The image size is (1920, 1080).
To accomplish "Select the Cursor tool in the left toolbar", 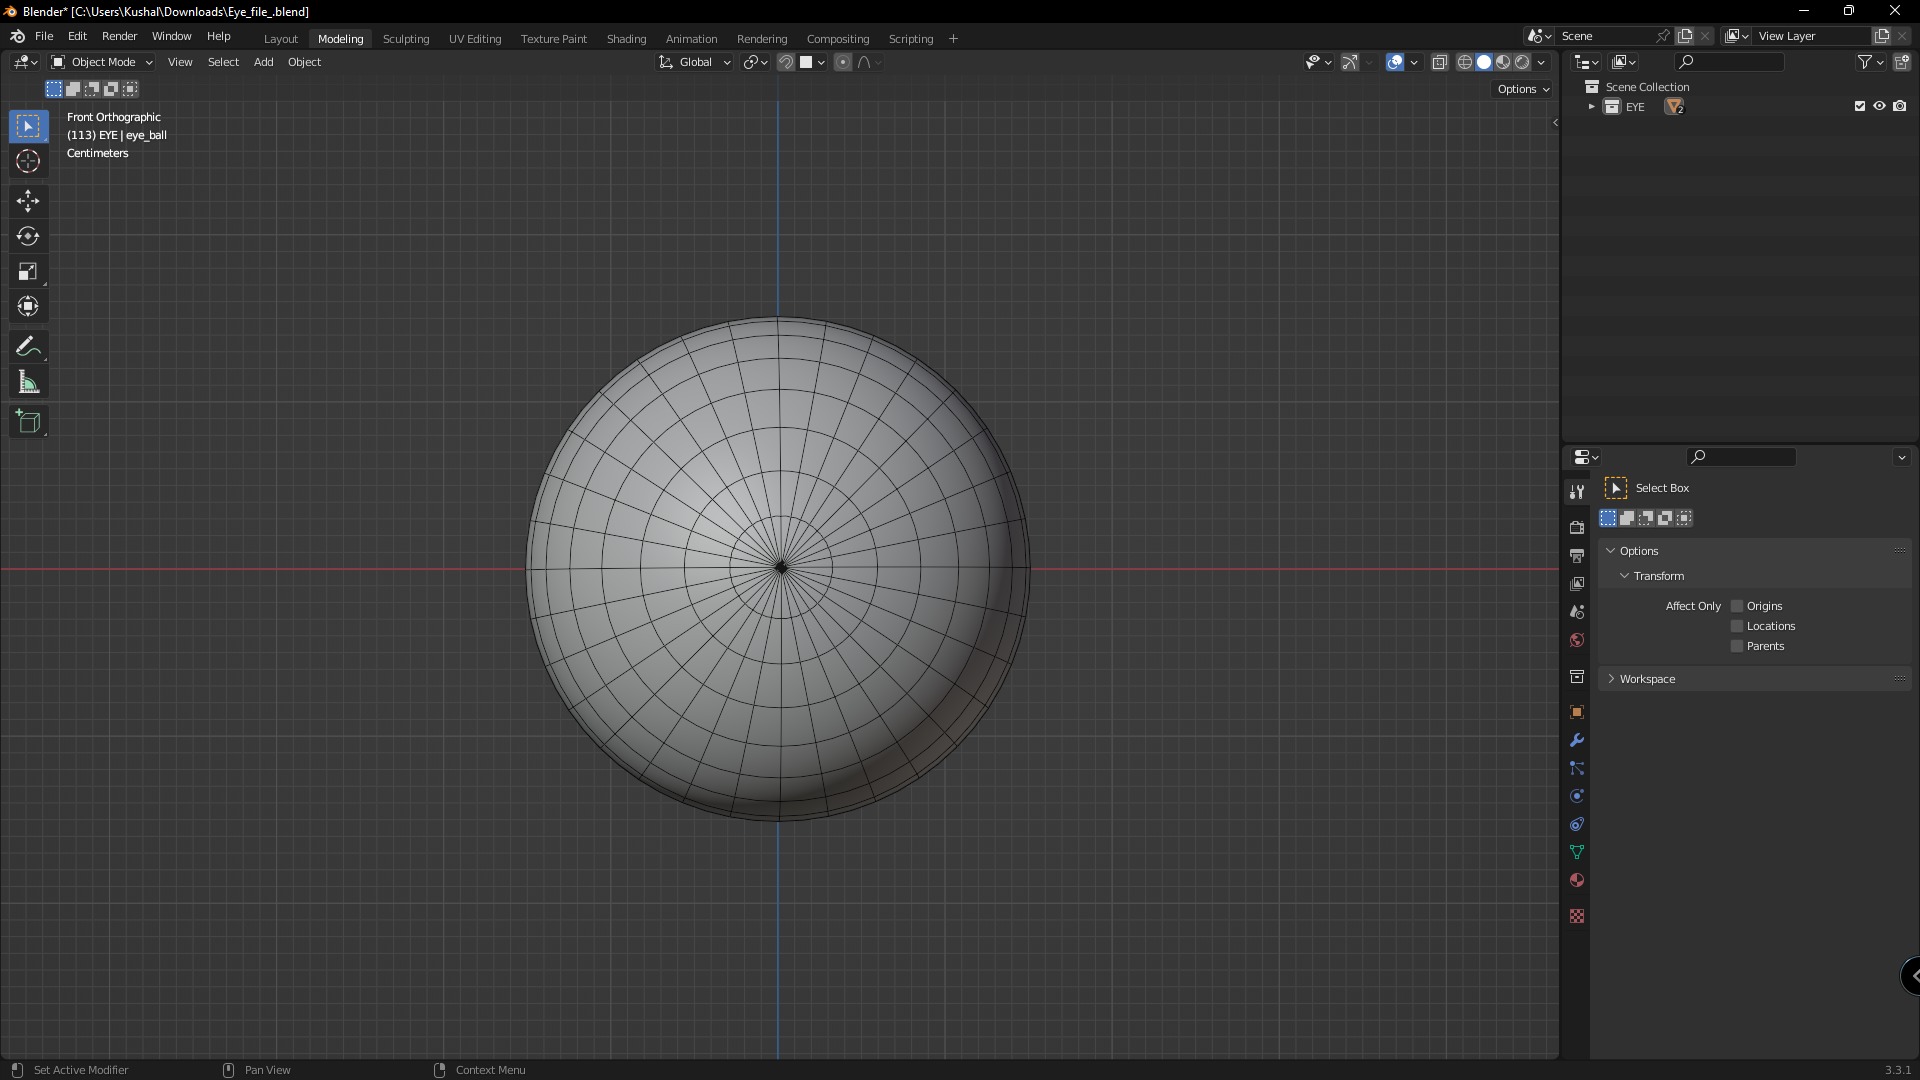I will [x=28, y=162].
